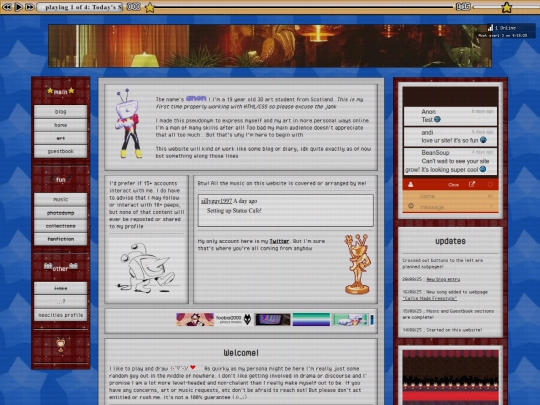540x405 pixels.
Task: Open the collections sidebar button
Action: (61, 226)
